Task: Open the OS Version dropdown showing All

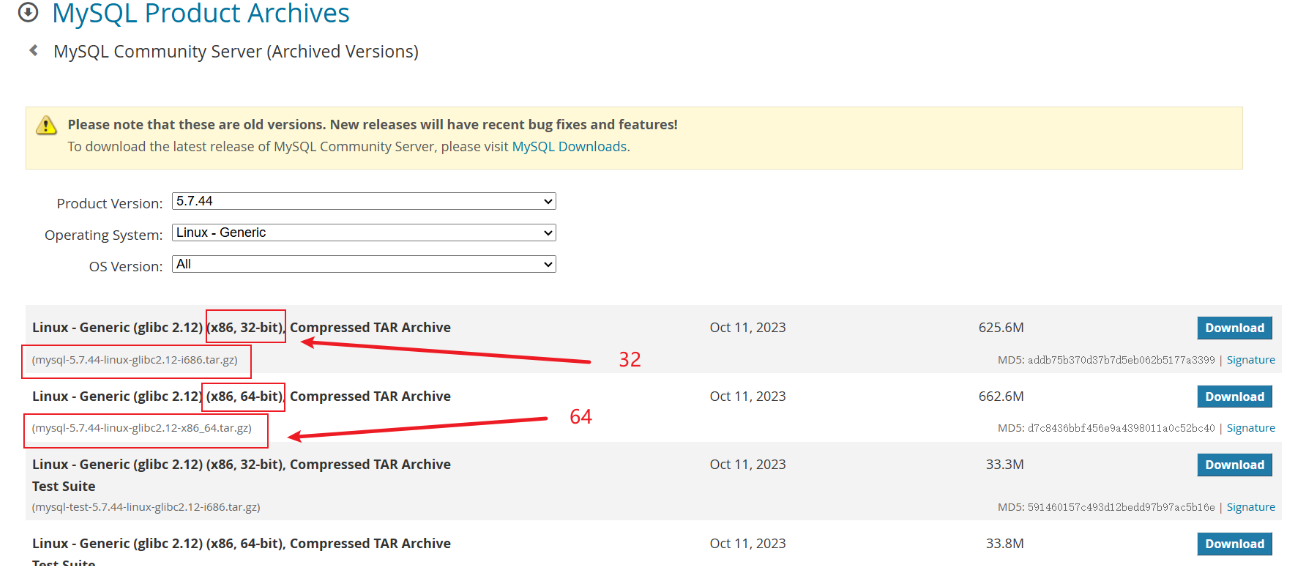Action: tap(364, 264)
